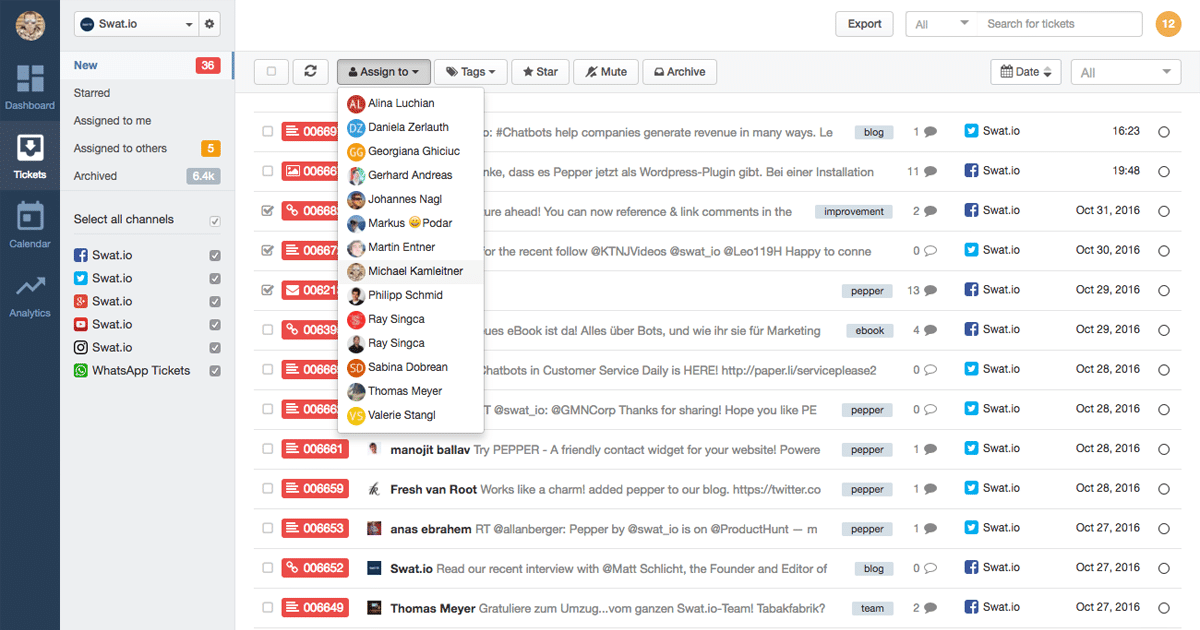
Task: Assign to Gerhard Andreas
Action: click(411, 175)
